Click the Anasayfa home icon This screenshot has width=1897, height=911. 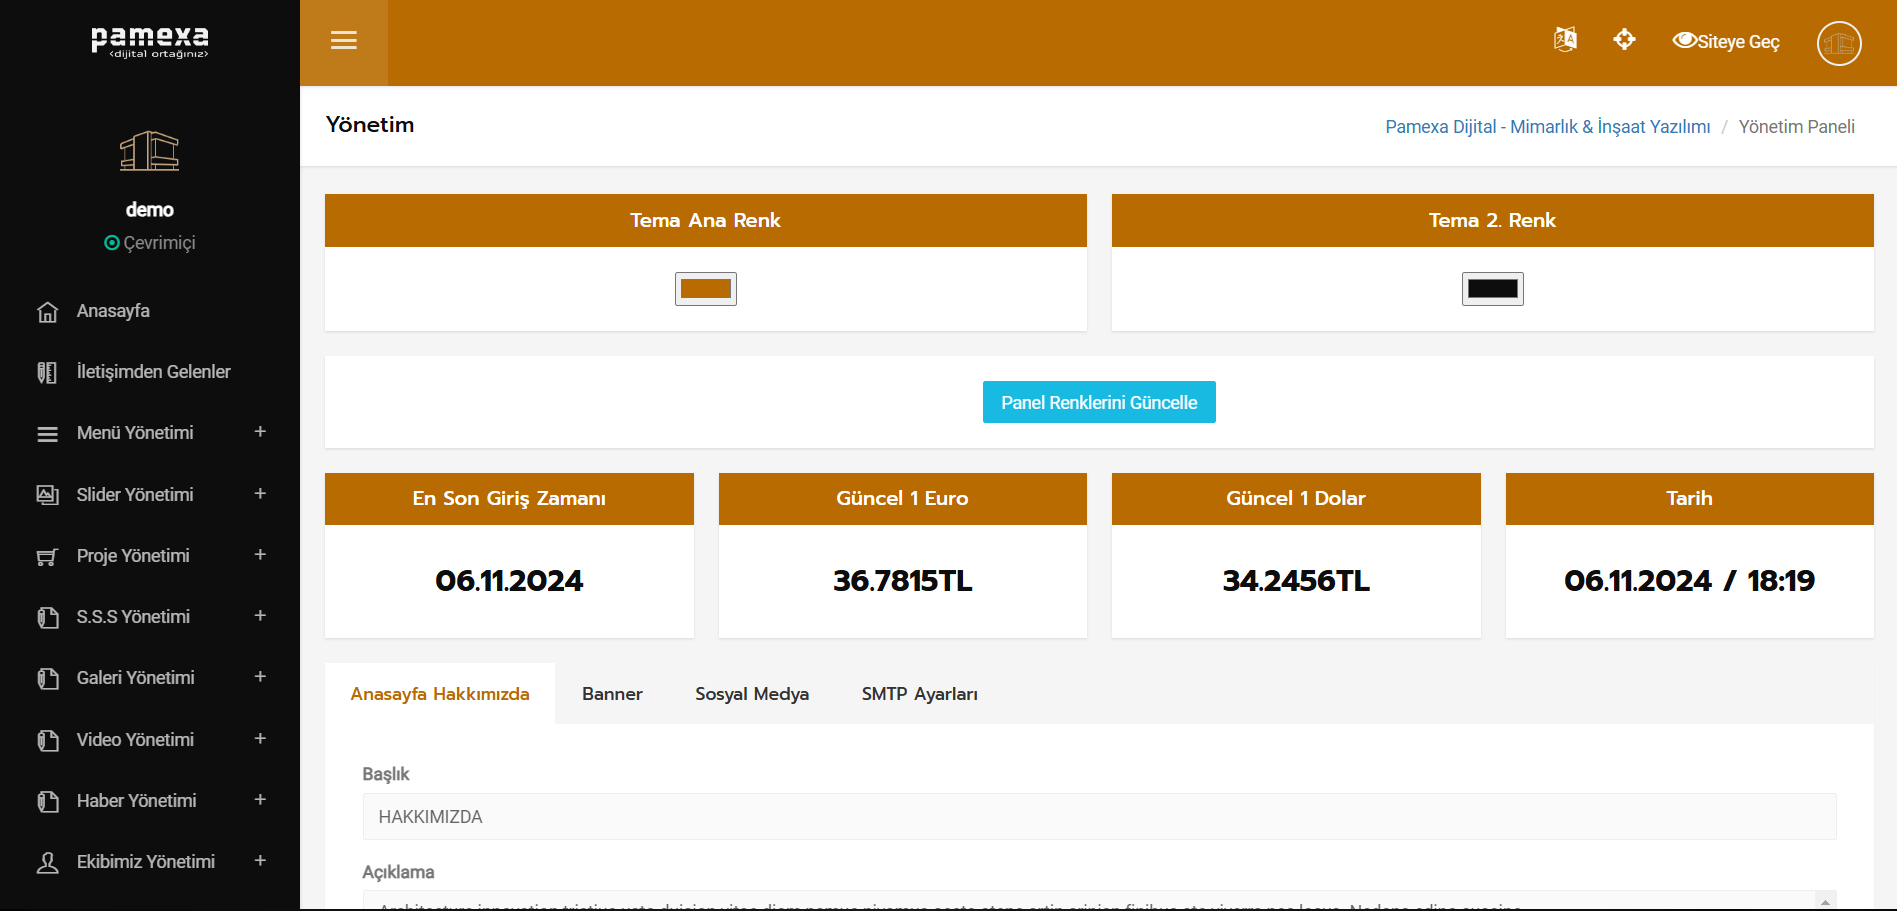47,312
